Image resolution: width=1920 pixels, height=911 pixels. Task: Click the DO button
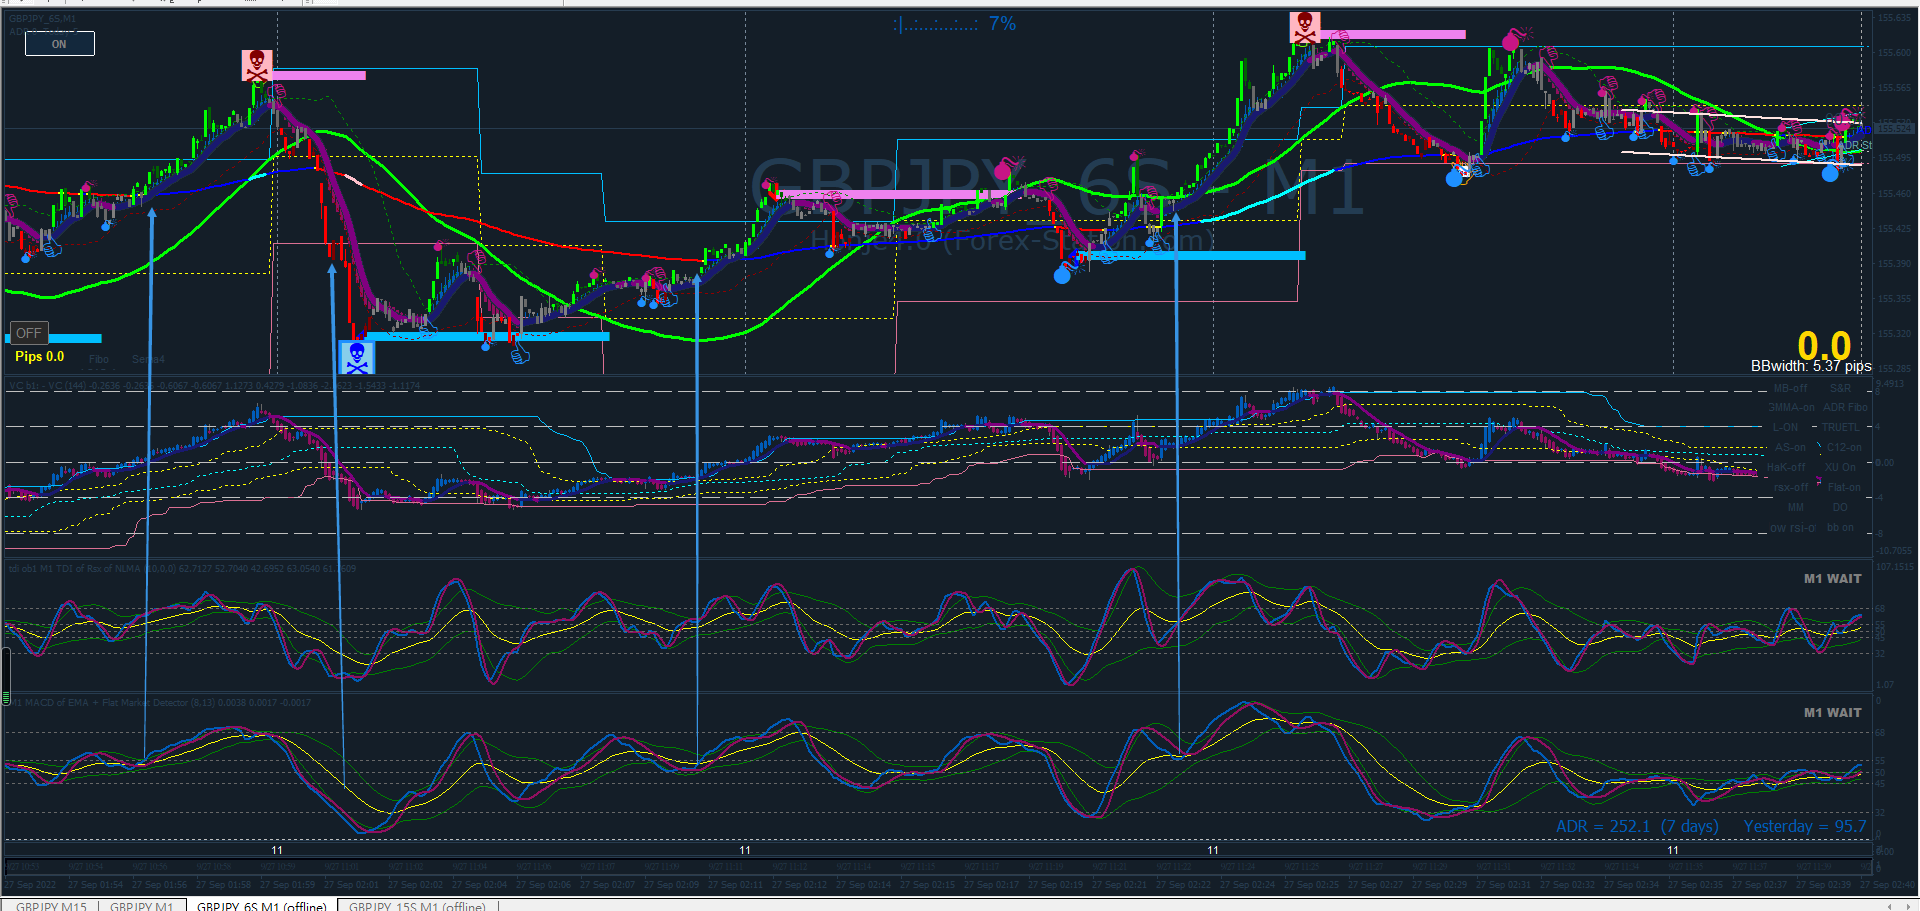pos(1840,507)
